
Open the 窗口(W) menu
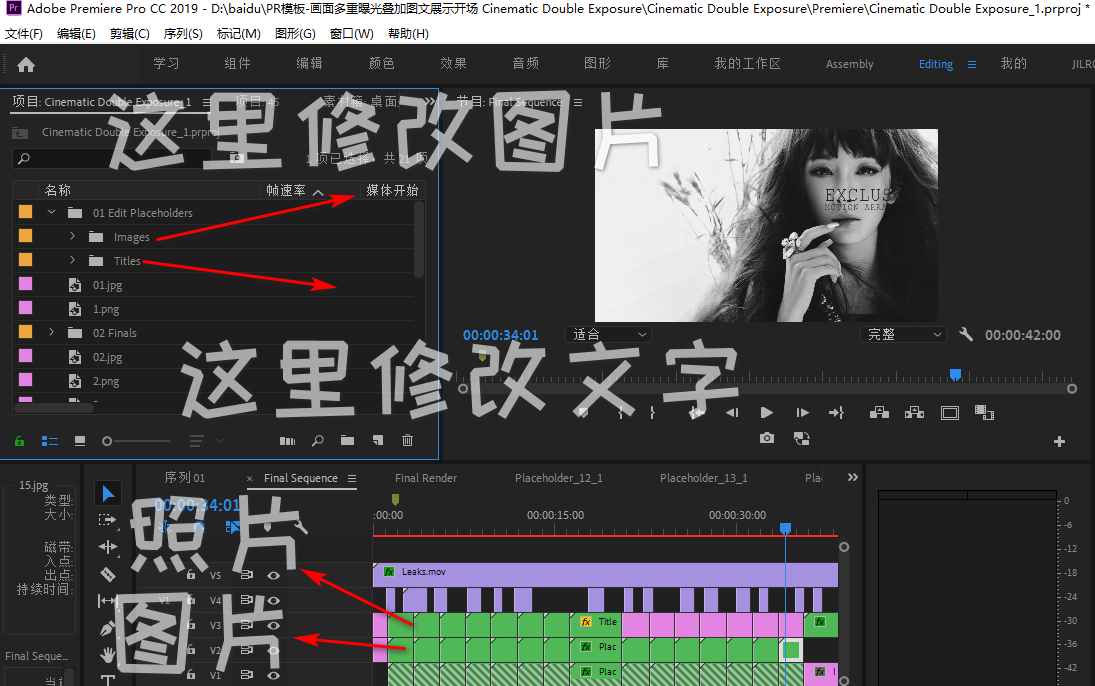351,34
